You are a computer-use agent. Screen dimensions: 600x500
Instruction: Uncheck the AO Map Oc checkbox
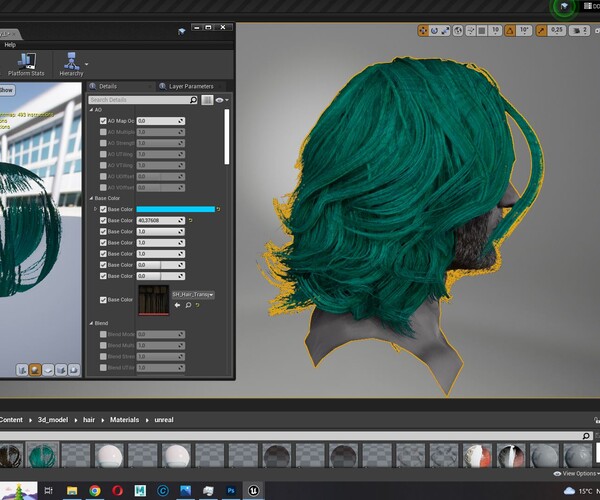pos(103,121)
